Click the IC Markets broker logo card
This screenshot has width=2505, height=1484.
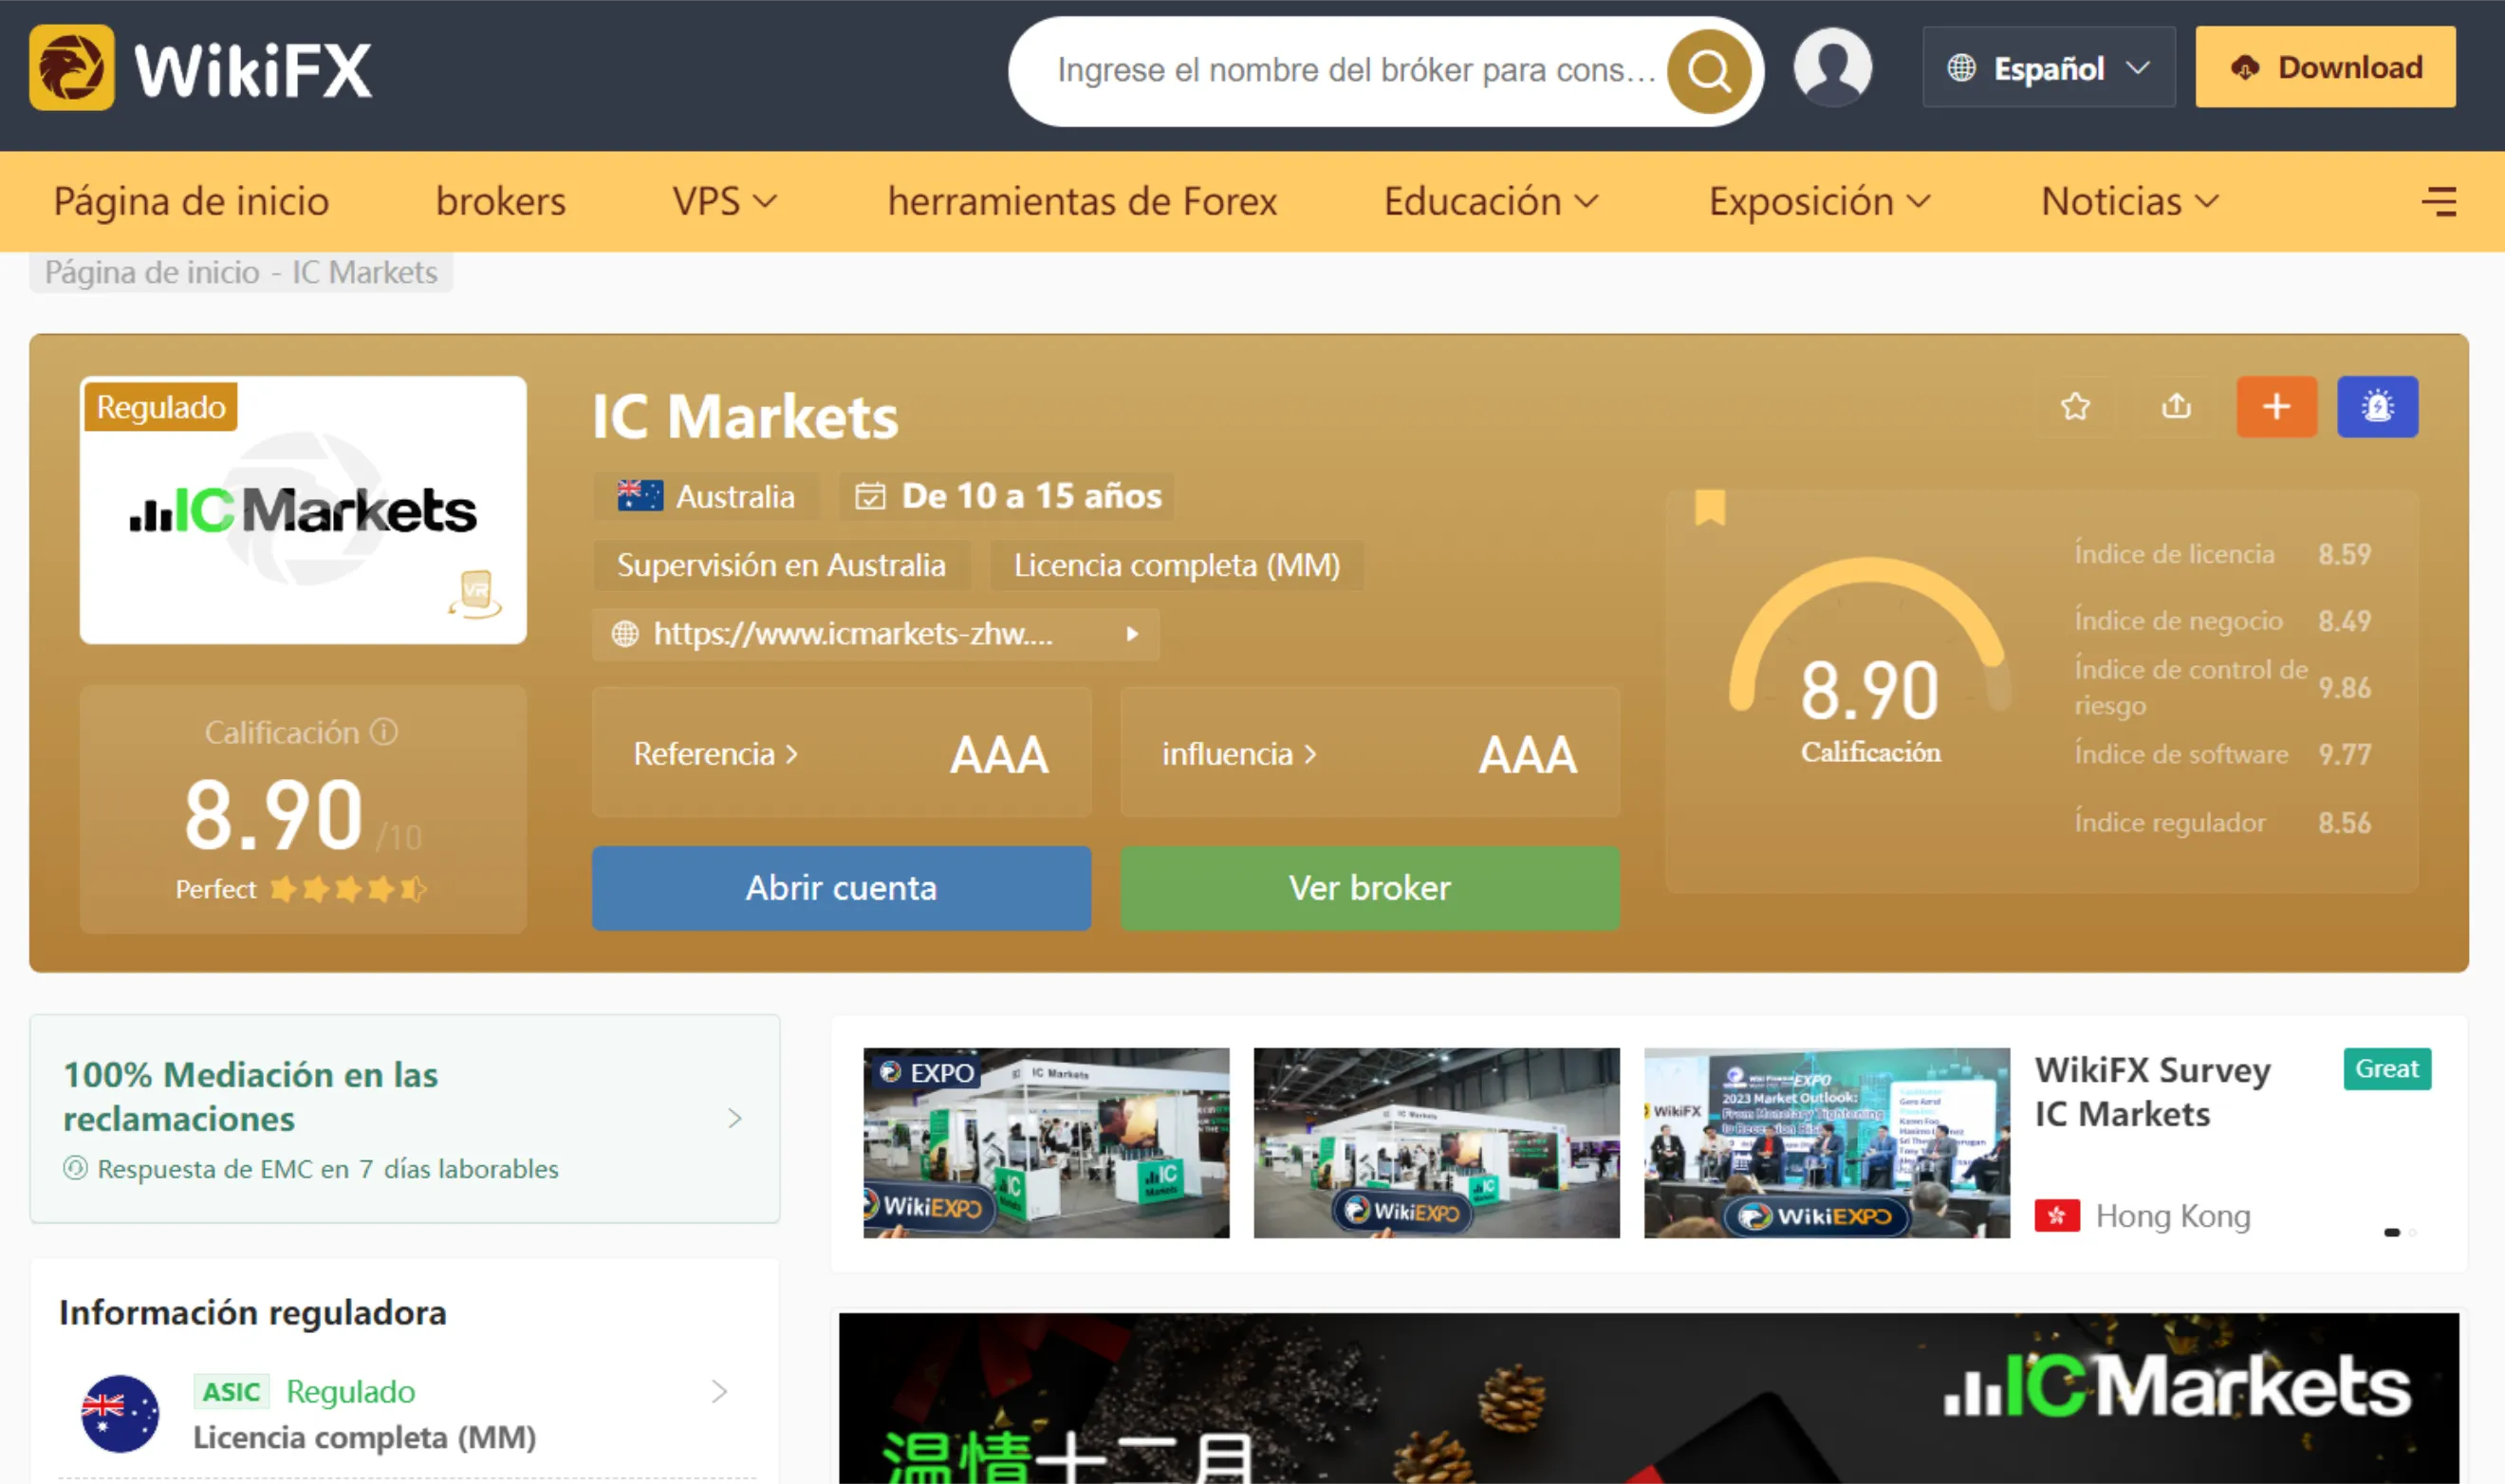(x=303, y=510)
